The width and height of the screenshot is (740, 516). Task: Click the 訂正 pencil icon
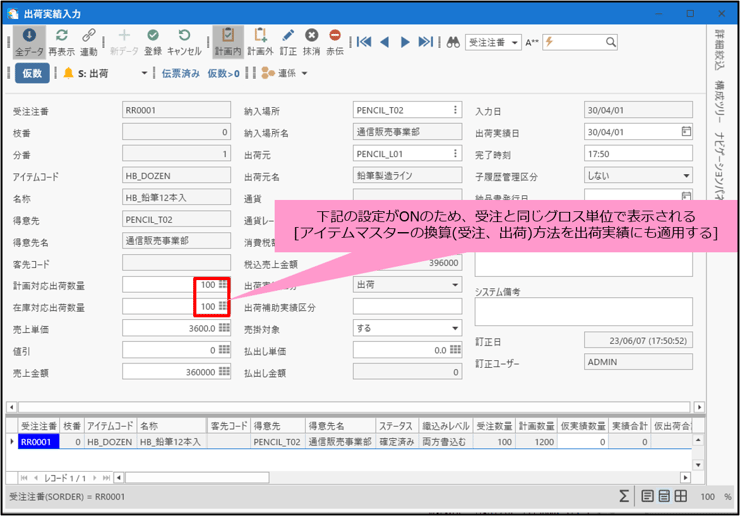(288, 42)
